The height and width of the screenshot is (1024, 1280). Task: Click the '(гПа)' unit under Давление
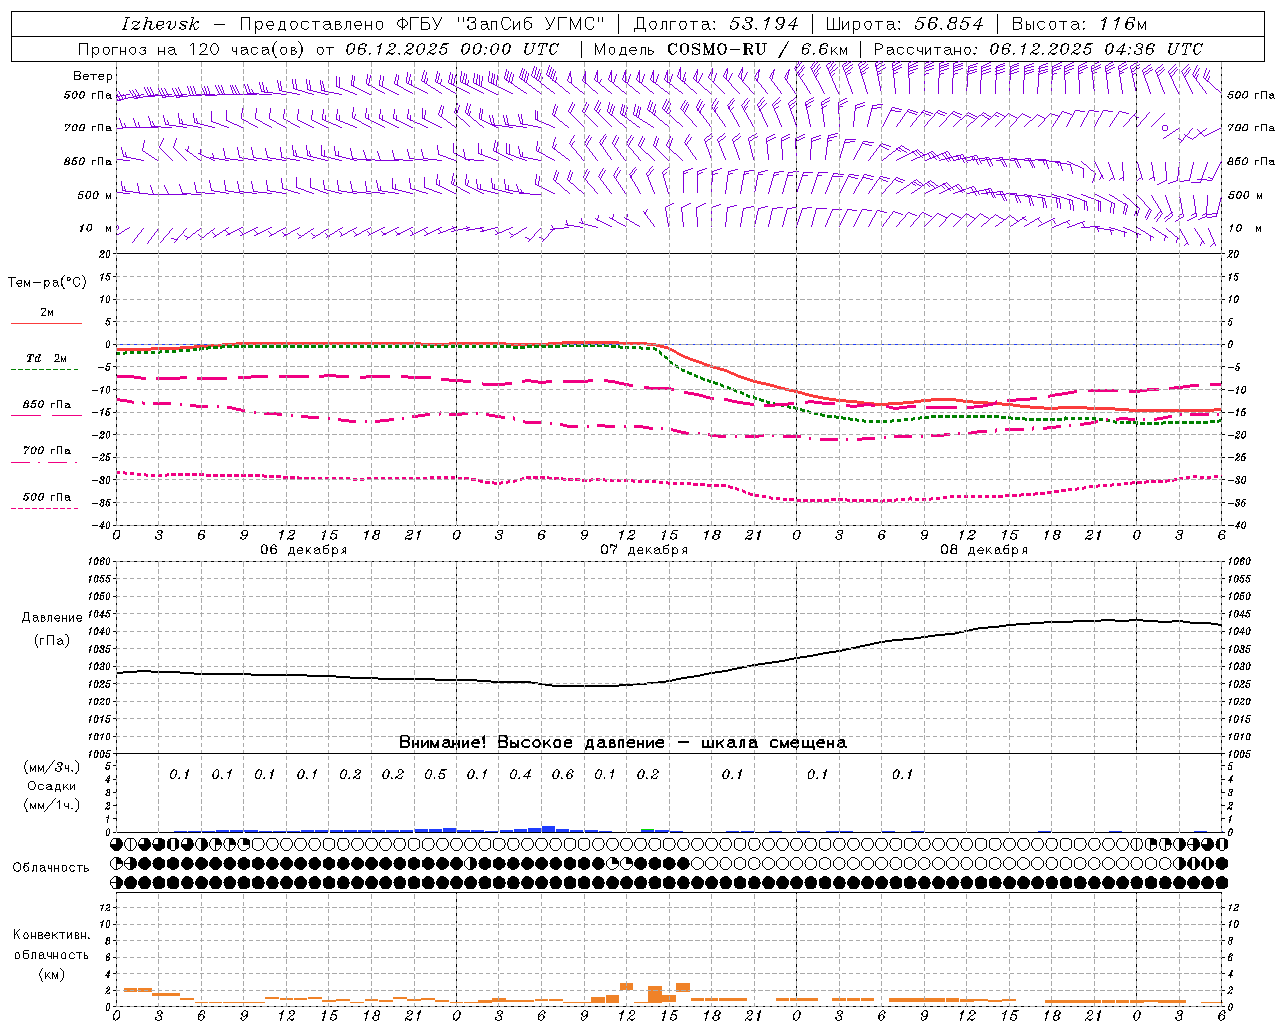pos(52,640)
